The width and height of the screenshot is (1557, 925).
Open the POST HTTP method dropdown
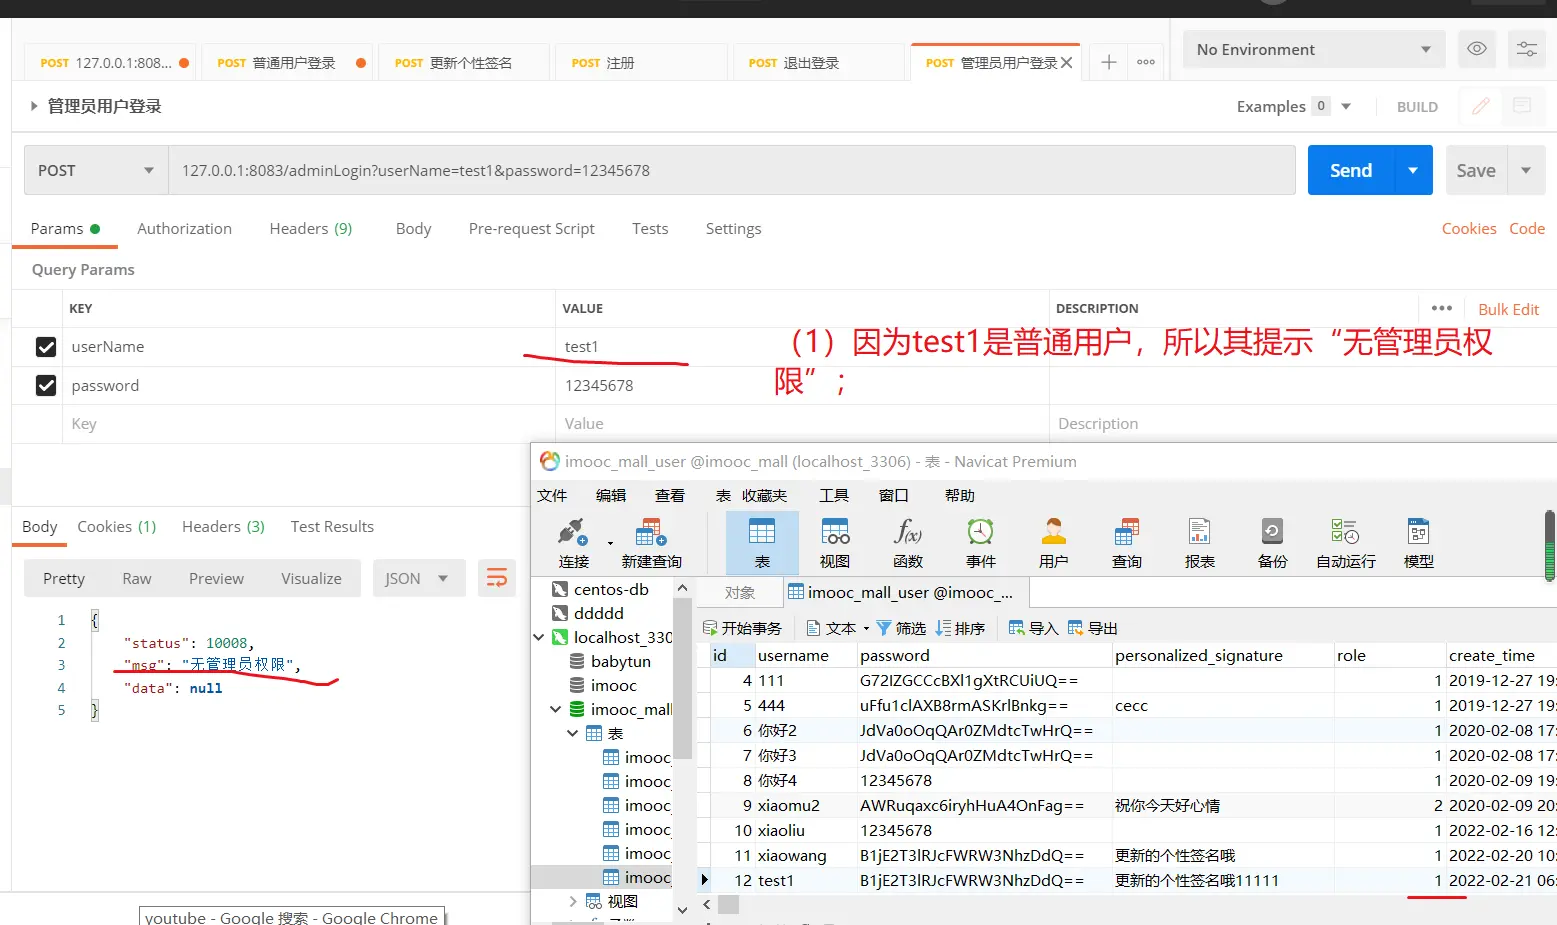95,171
